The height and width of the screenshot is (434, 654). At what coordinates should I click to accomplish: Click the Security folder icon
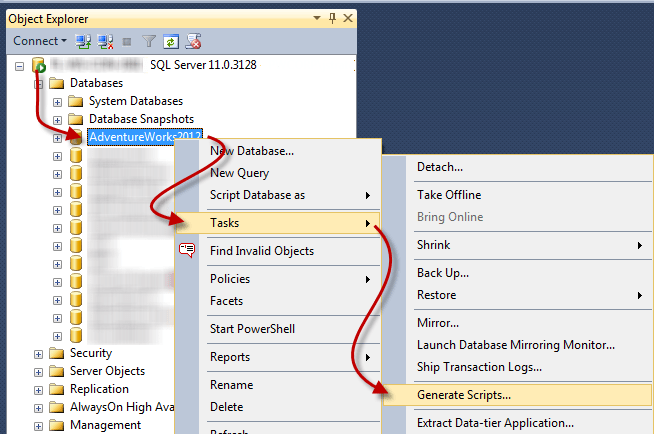point(56,353)
